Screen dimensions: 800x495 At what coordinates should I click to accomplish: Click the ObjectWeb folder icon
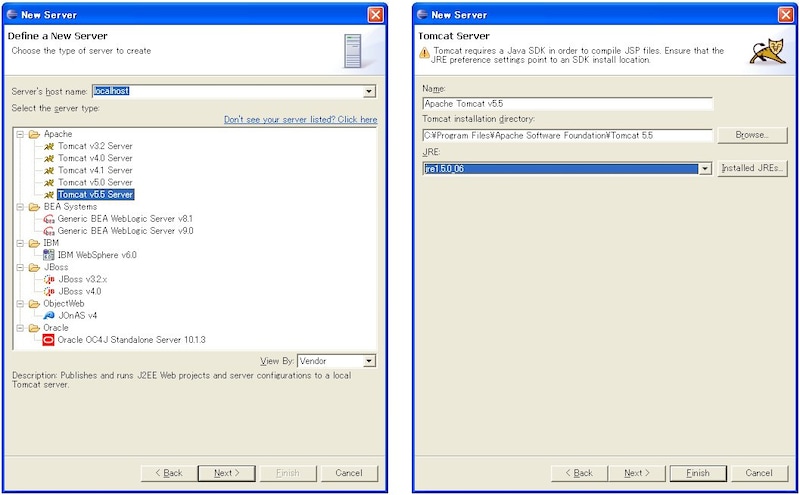(x=34, y=304)
